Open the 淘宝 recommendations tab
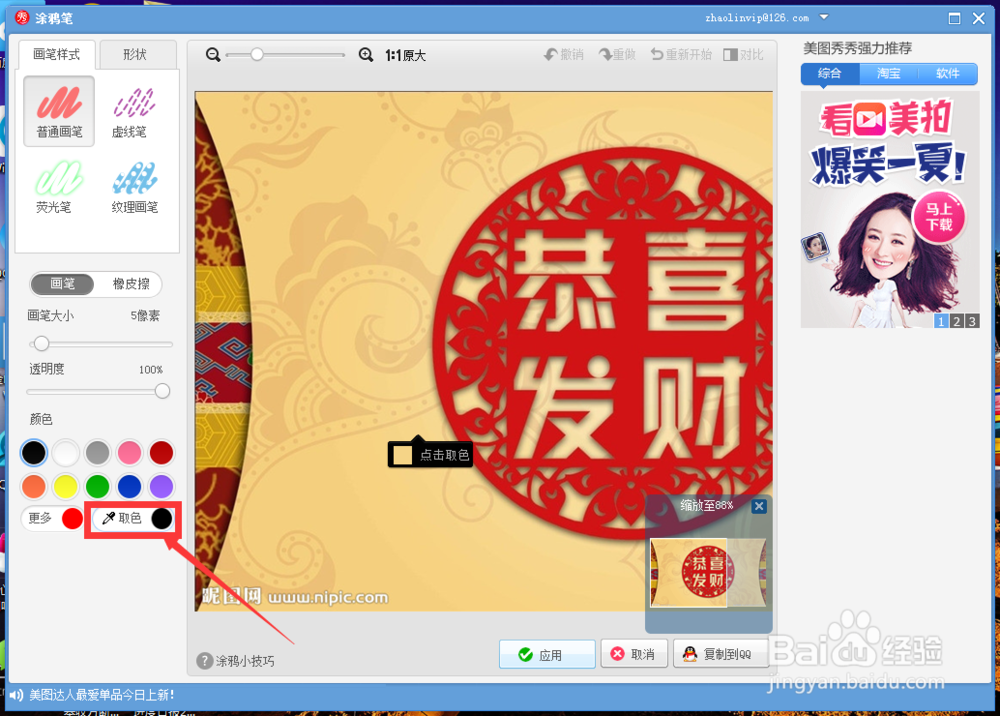 (890, 73)
